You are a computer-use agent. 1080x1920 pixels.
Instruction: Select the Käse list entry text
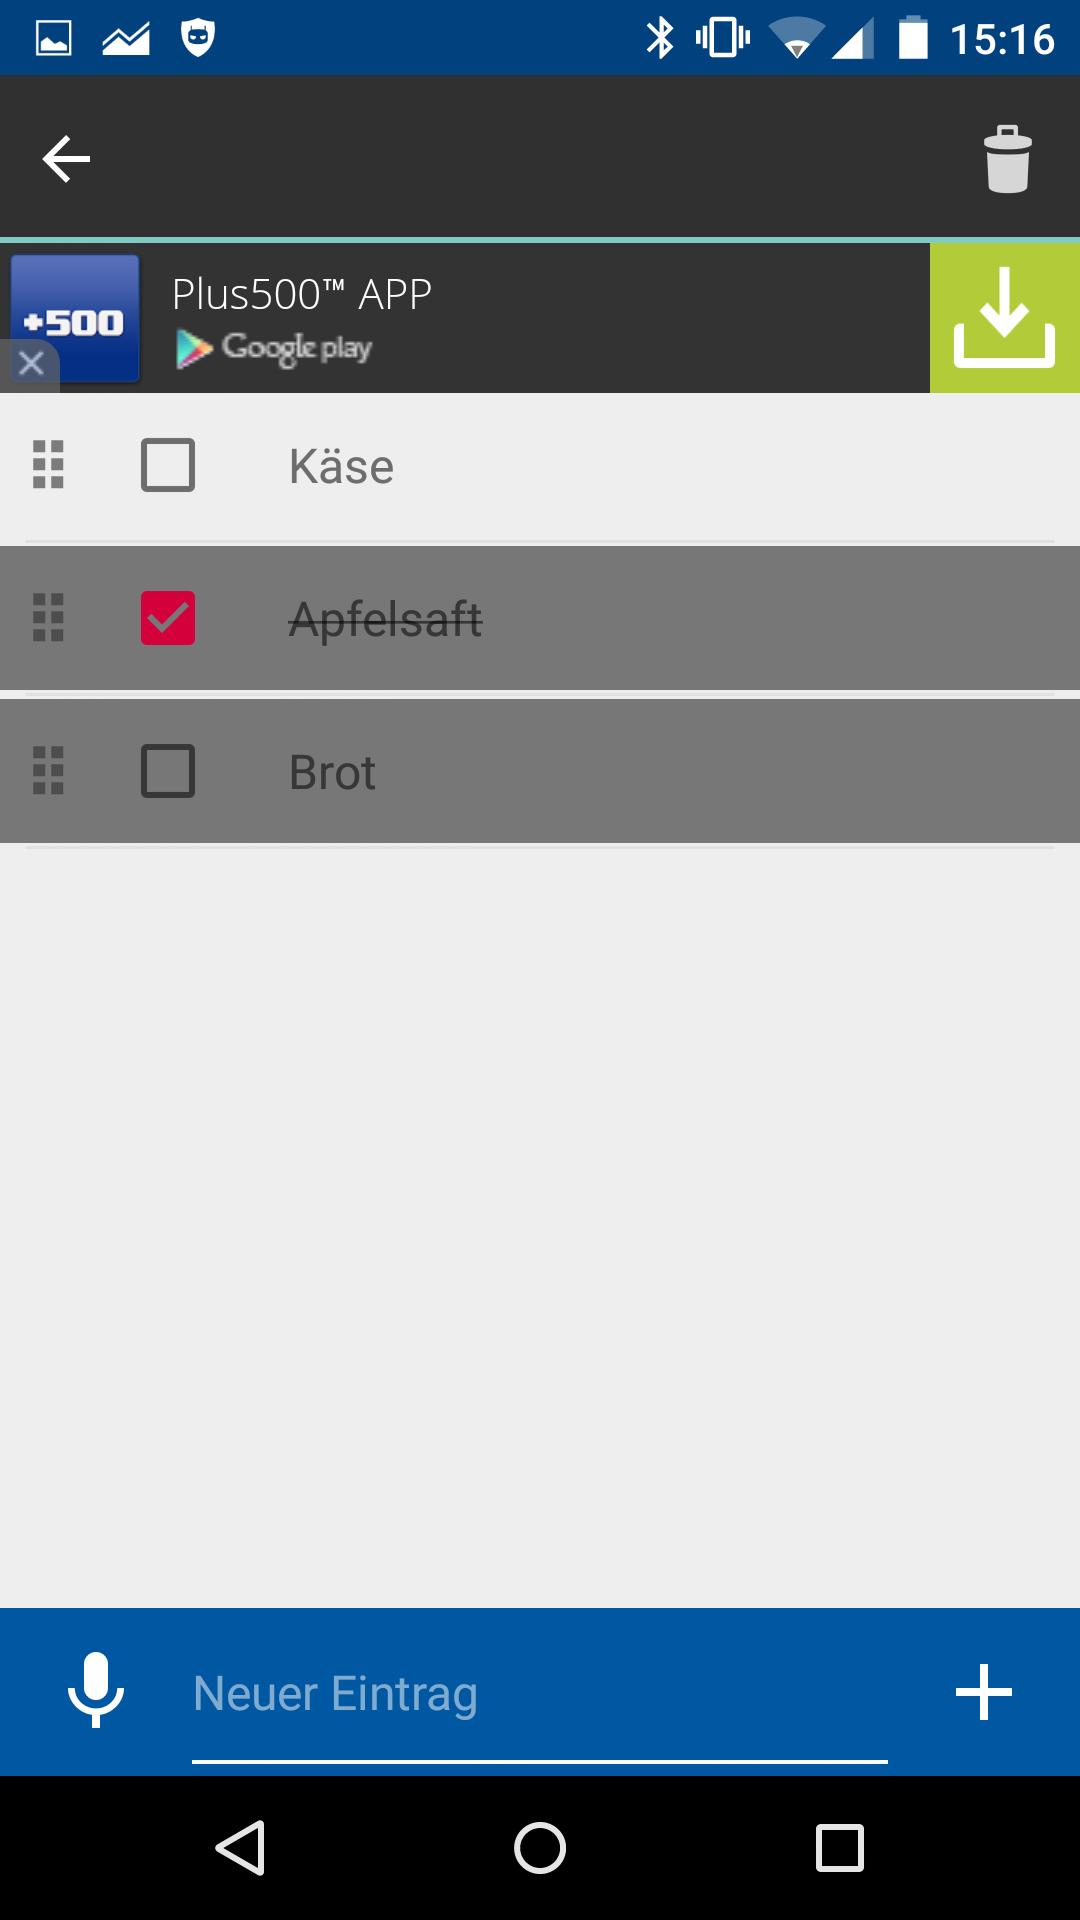341,467
